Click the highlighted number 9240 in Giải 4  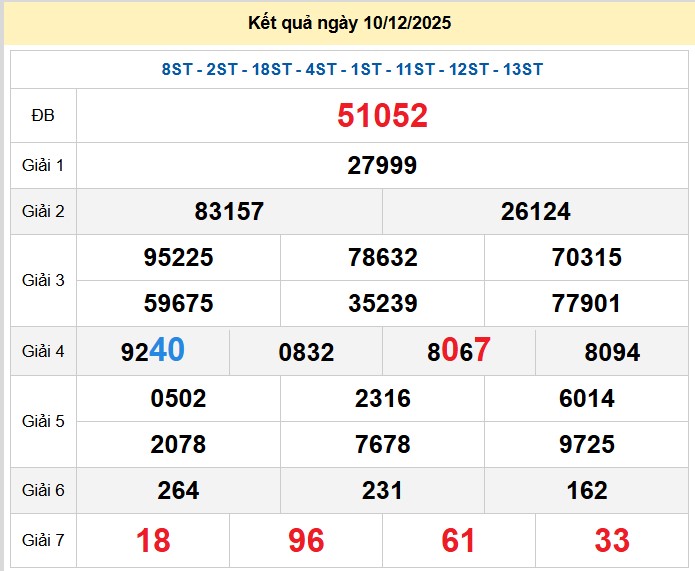(152, 351)
